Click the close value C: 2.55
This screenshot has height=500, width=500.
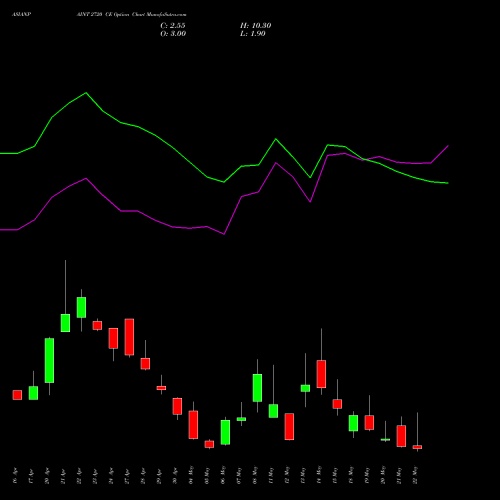click(x=173, y=26)
